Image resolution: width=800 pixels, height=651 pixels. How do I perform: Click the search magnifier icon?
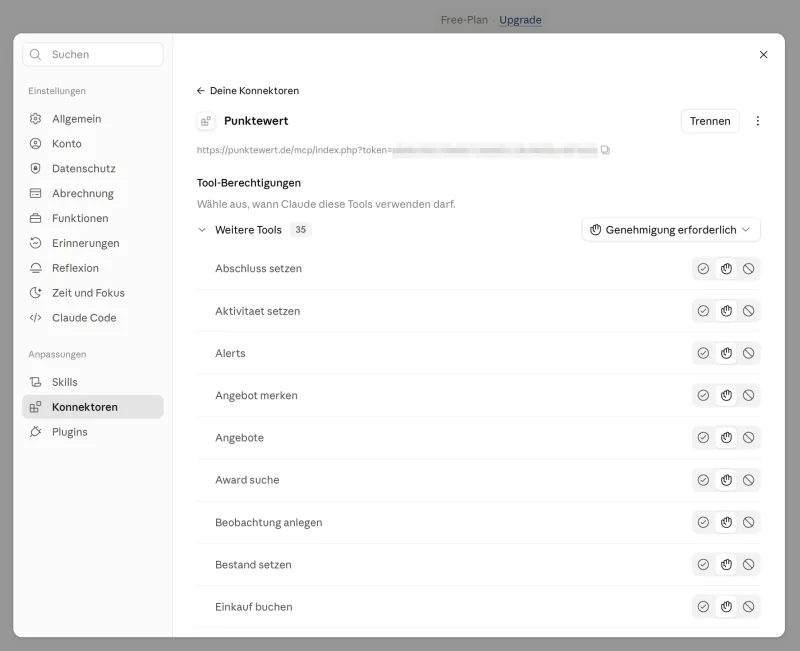click(35, 55)
